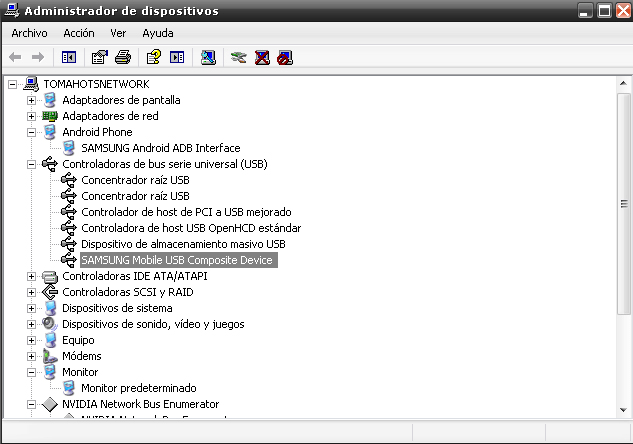633x444 pixels.
Task: Click the Help question mark icon
Action: tap(153, 57)
